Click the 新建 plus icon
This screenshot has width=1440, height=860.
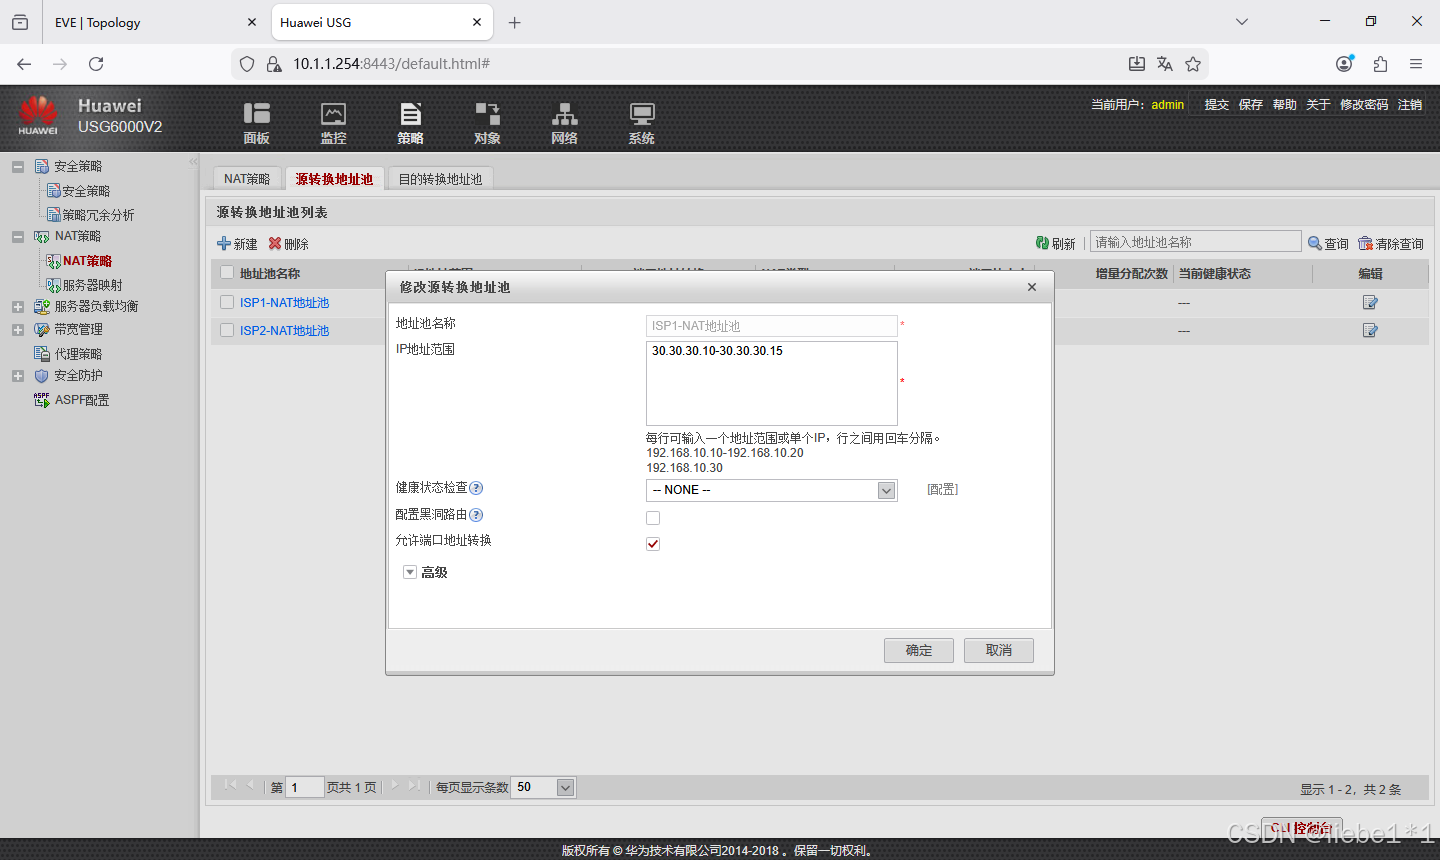pos(224,243)
